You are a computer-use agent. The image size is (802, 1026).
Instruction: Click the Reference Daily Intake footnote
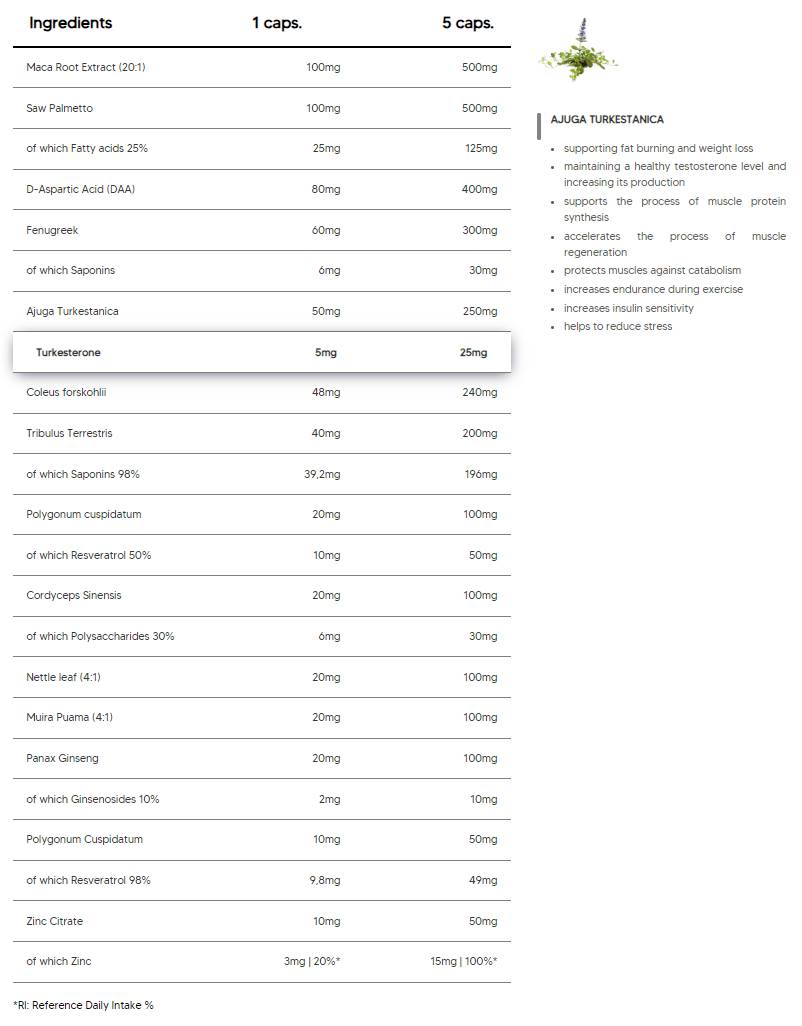click(x=84, y=1005)
